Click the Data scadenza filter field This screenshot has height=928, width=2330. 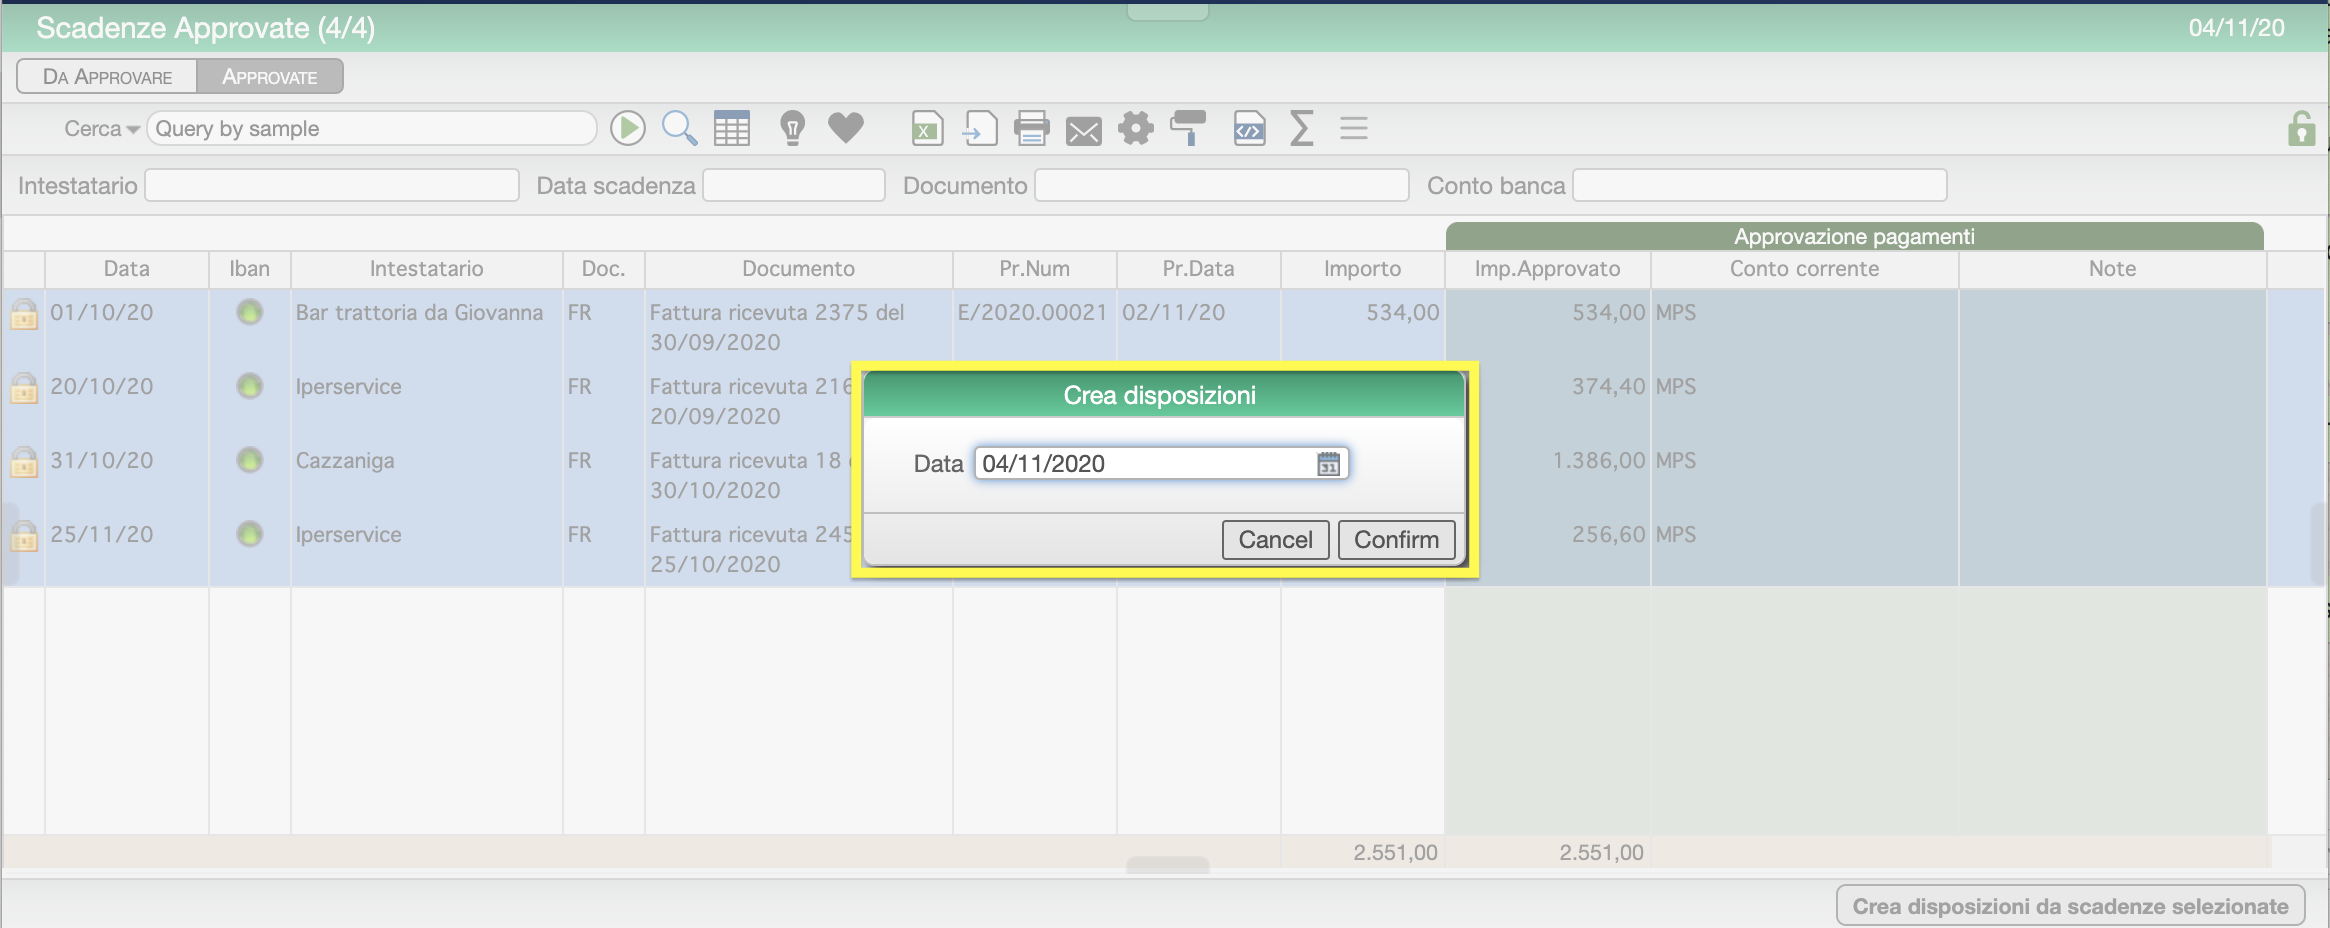[x=794, y=185]
